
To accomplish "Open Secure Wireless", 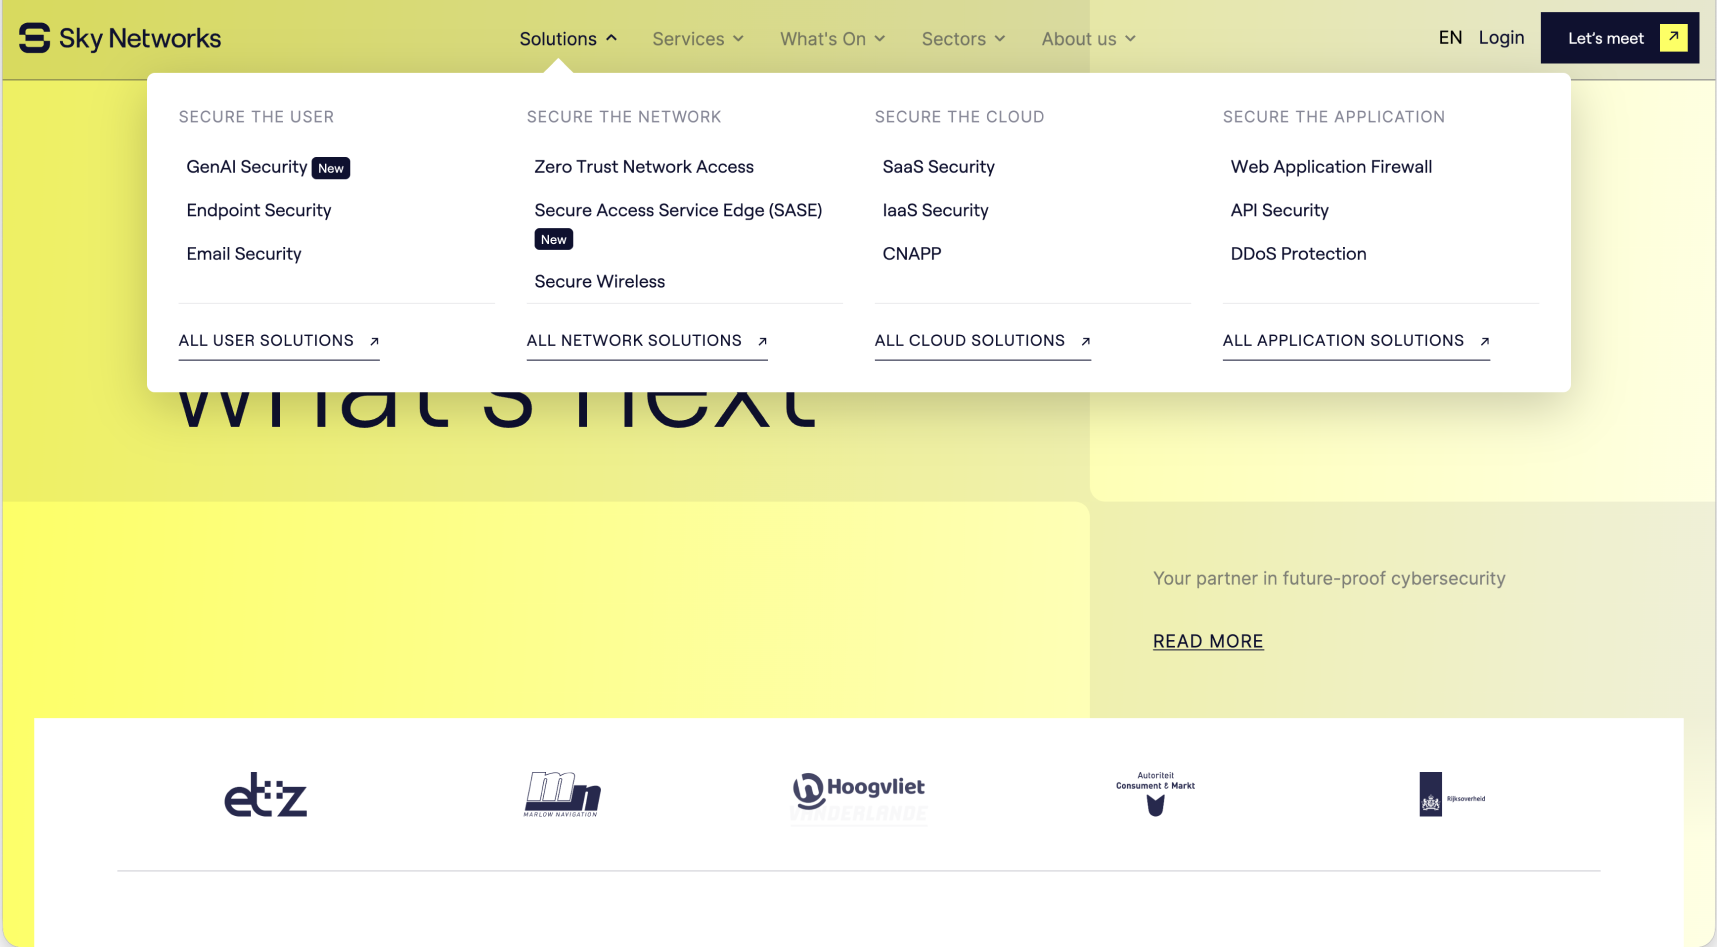I will [600, 282].
